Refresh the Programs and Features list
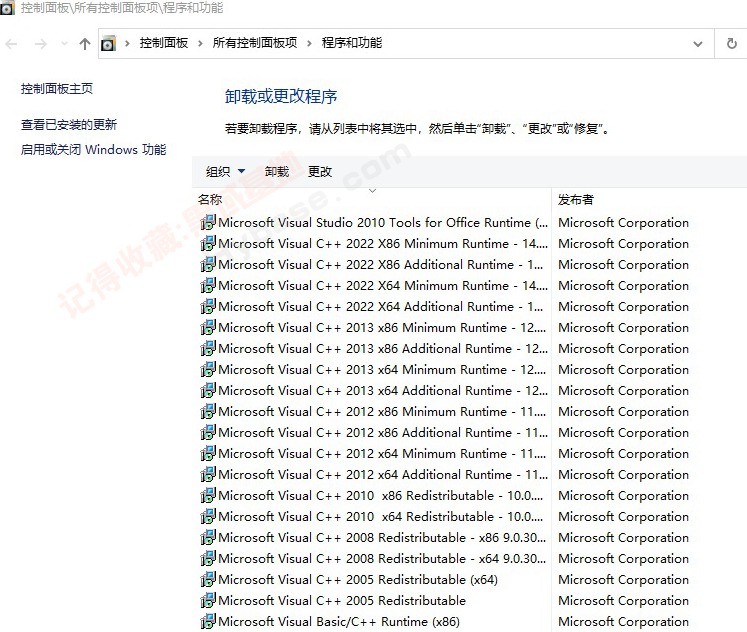 tap(732, 44)
